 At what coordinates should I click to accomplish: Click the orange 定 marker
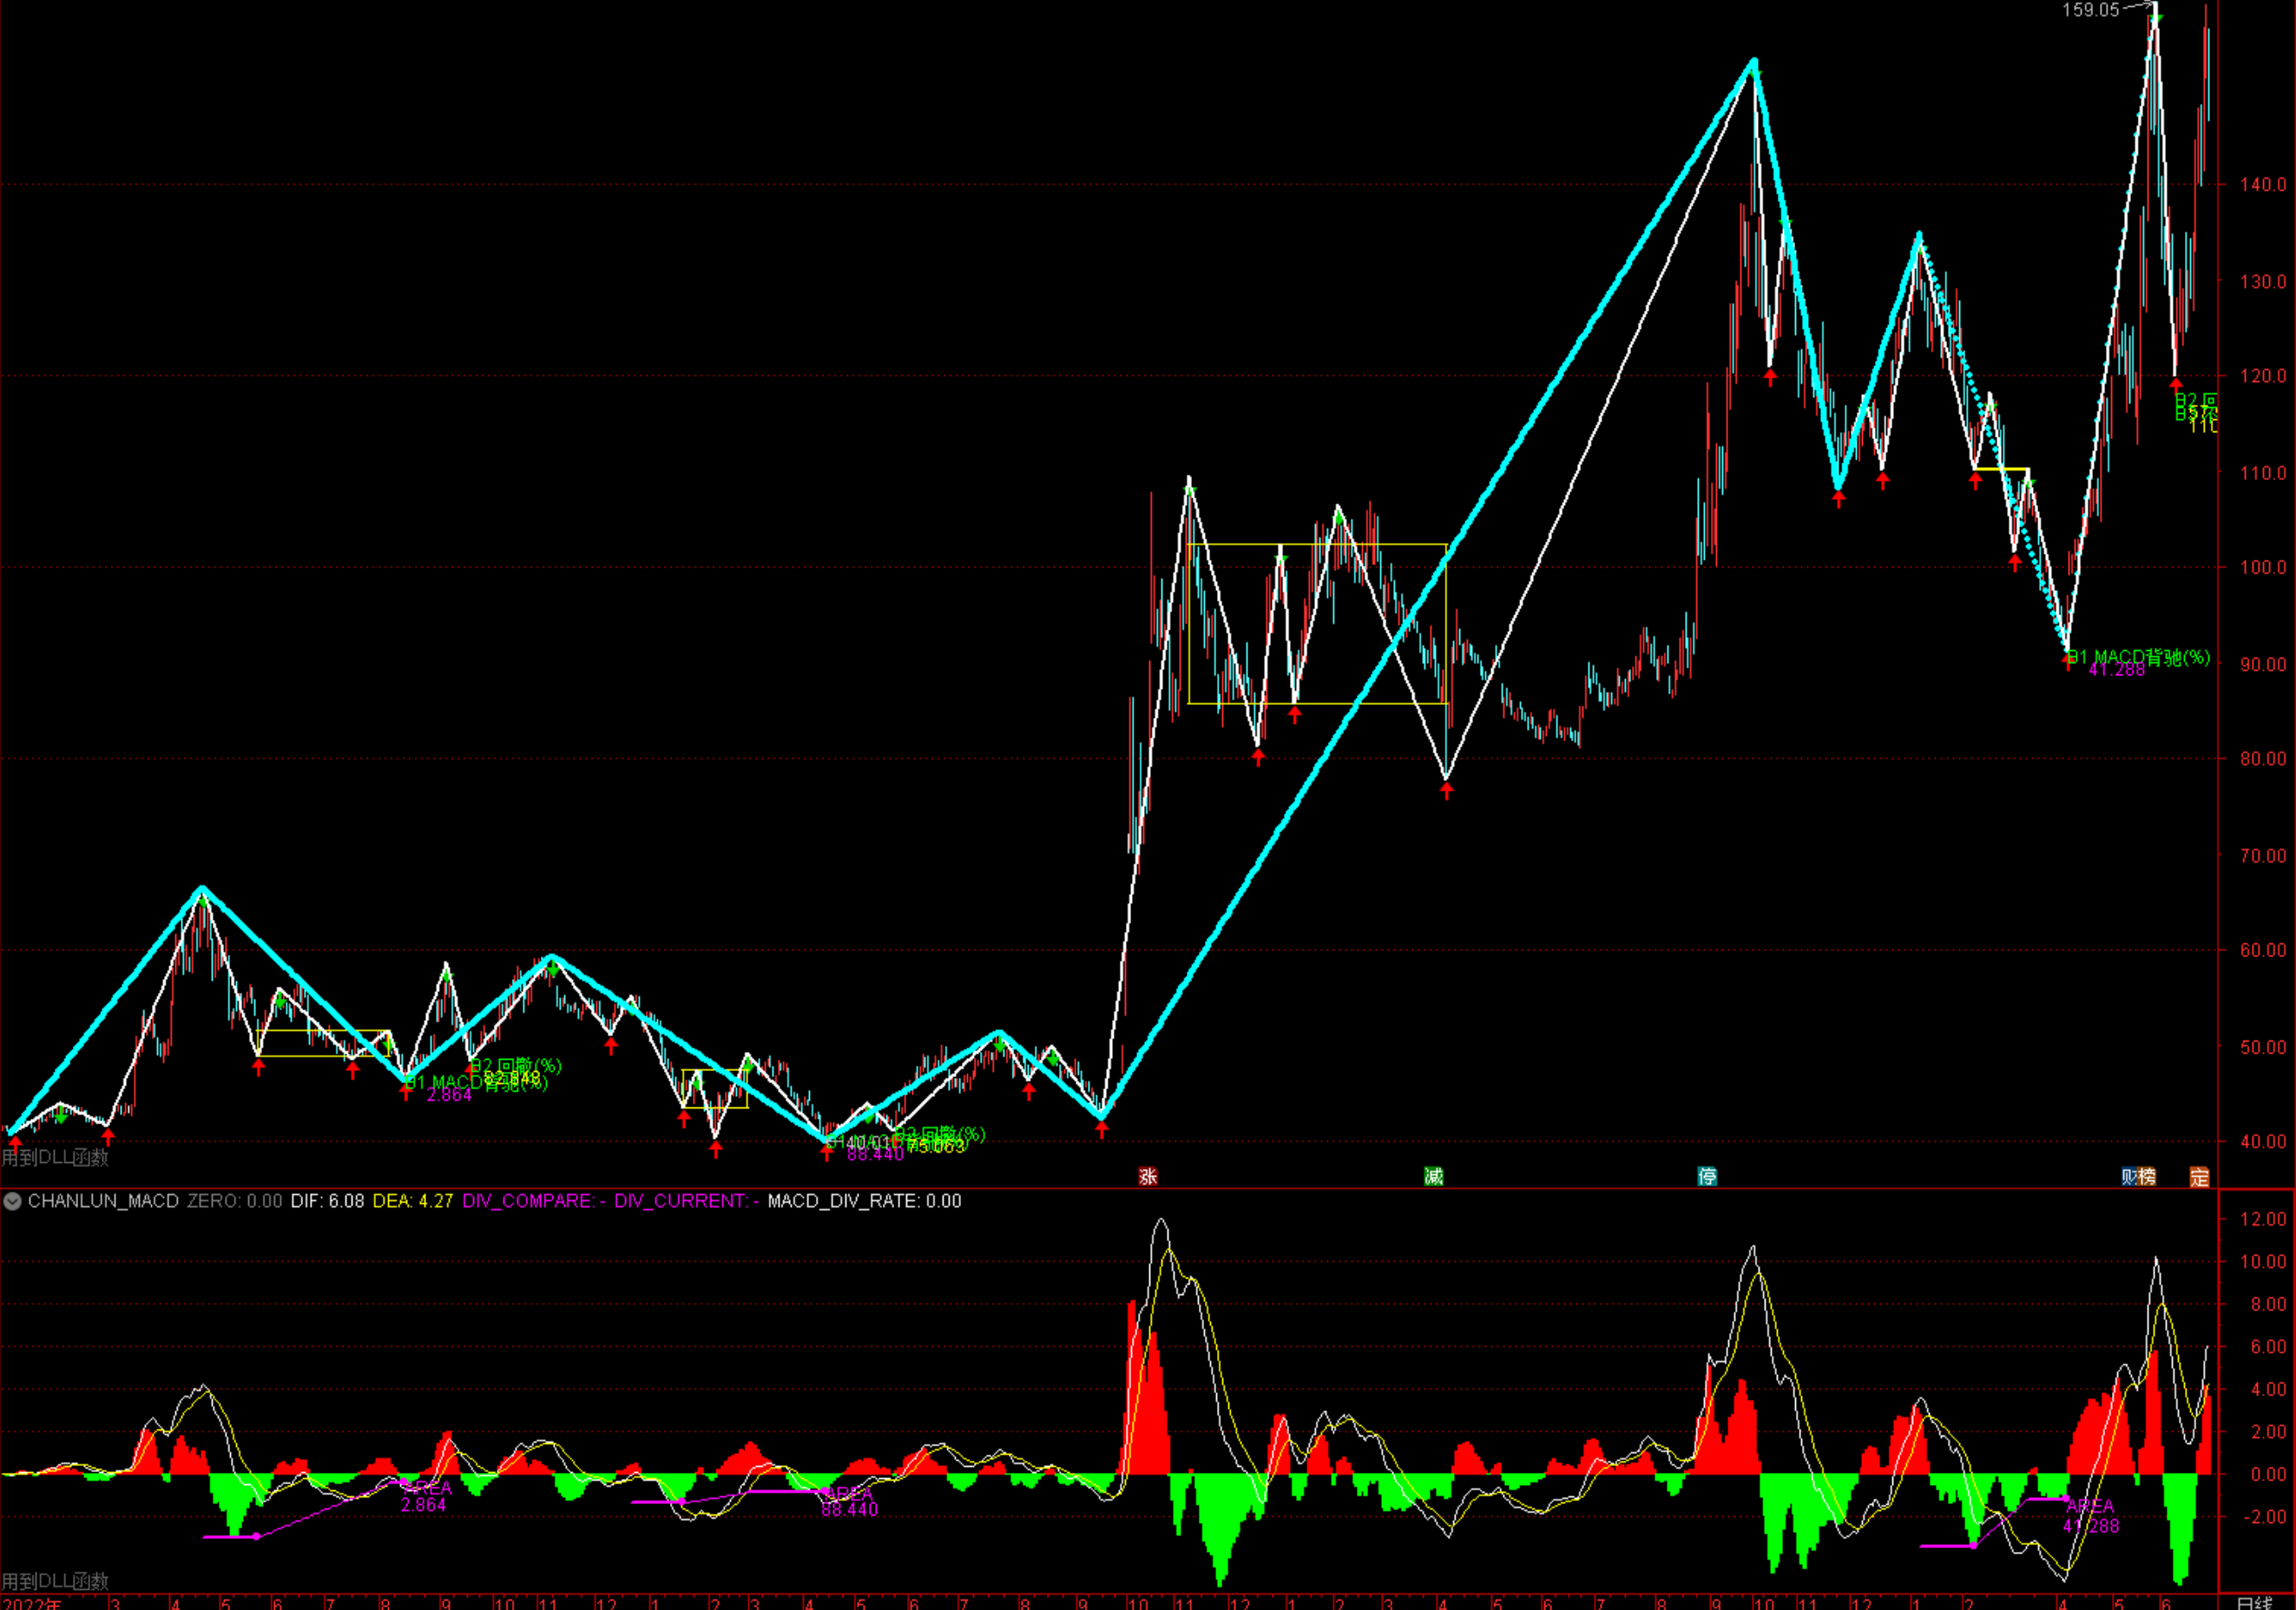[x=2199, y=1176]
